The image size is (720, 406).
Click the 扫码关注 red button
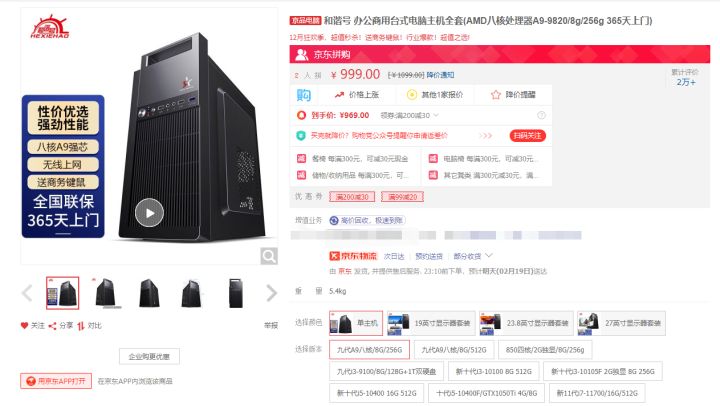tap(528, 135)
